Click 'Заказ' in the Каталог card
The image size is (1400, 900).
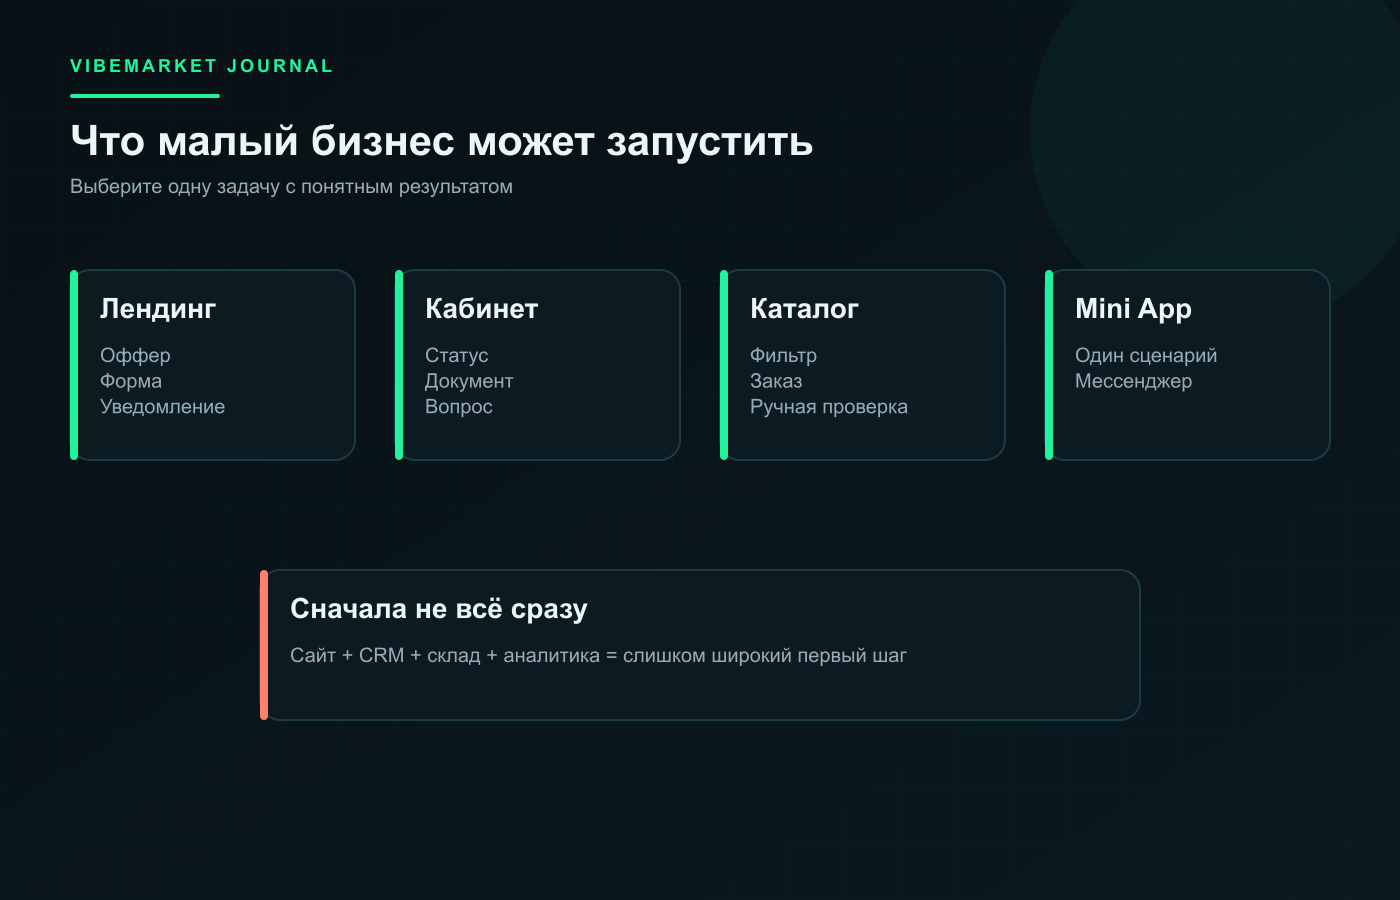coord(776,381)
